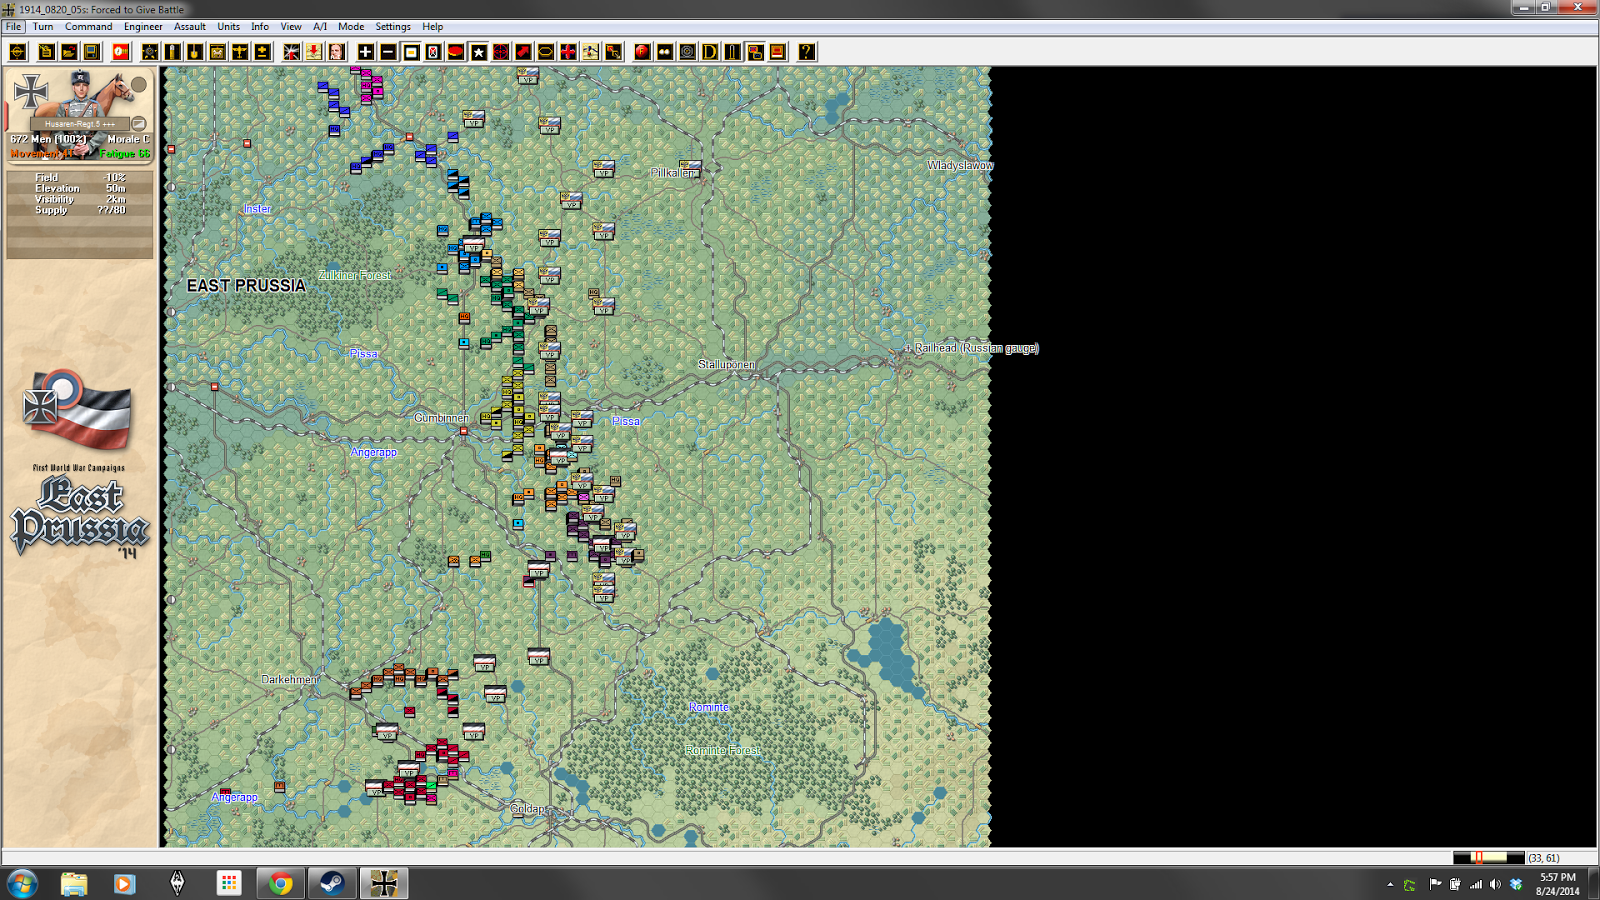Click the explosion with red arrow icon
Image resolution: width=1600 pixels, height=900 pixels.
[291, 52]
